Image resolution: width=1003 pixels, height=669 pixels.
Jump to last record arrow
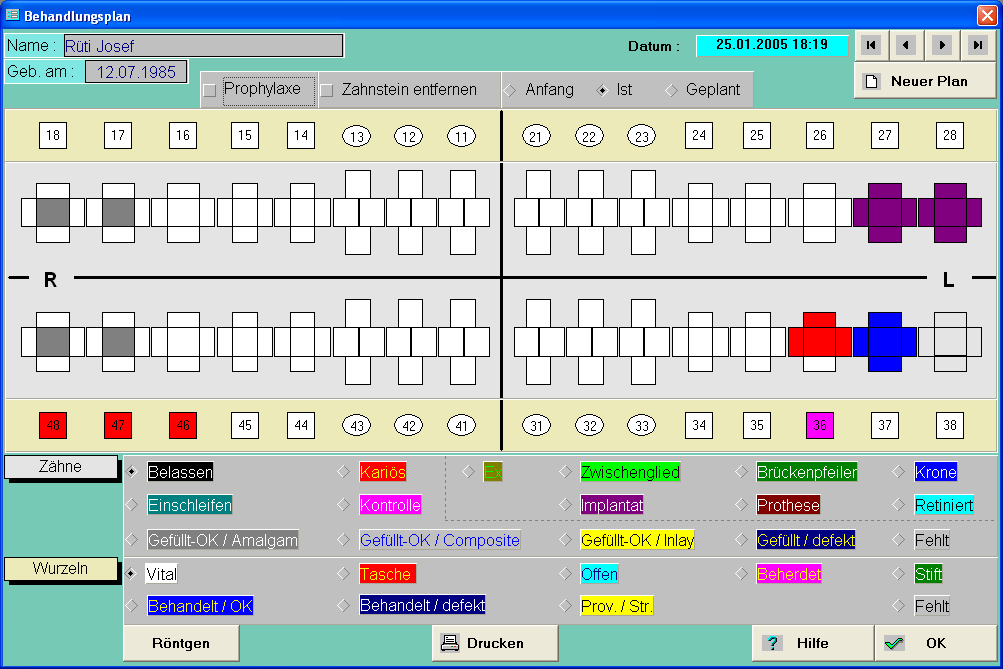[976, 45]
